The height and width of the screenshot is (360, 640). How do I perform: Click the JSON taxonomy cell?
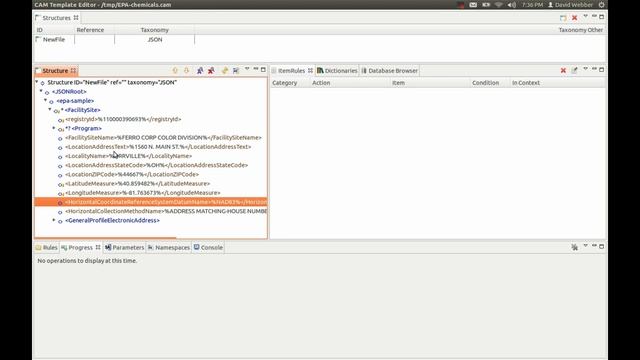(155, 40)
